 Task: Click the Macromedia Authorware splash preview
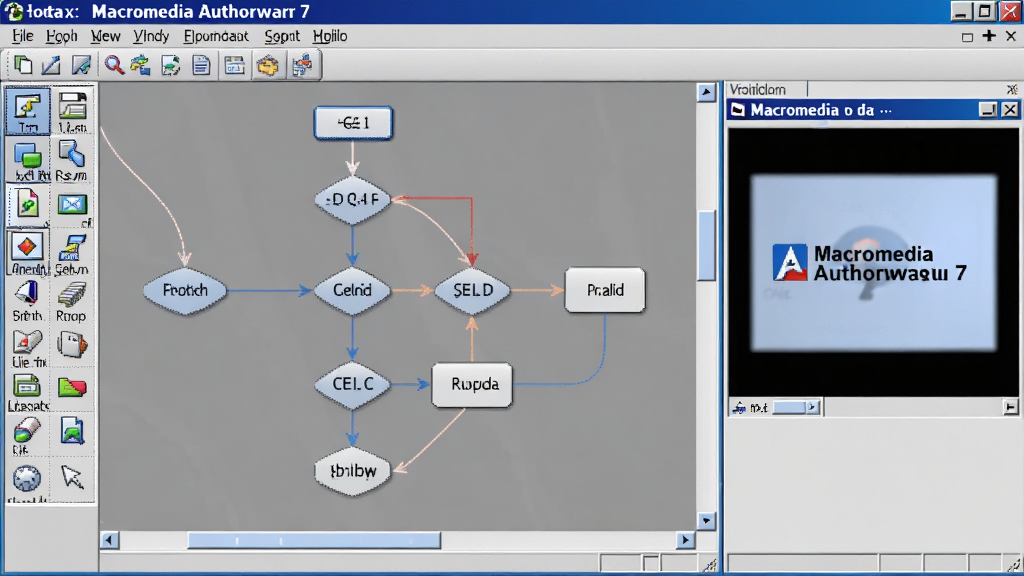[873, 263]
